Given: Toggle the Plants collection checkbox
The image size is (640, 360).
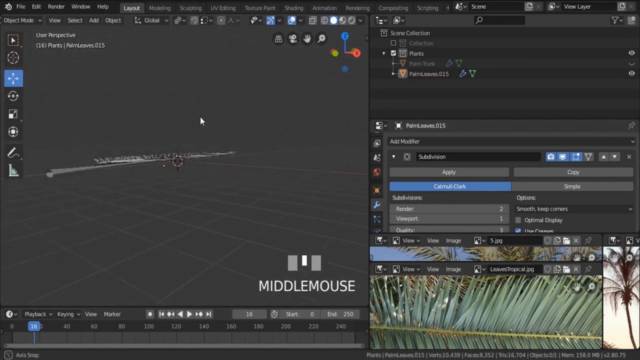Looking at the screenshot, I should (393, 53).
